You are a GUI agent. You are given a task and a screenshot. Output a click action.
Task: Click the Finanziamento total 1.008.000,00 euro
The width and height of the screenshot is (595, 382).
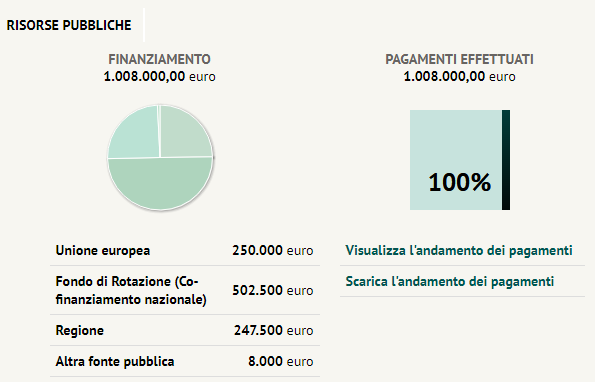click(159, 76)
